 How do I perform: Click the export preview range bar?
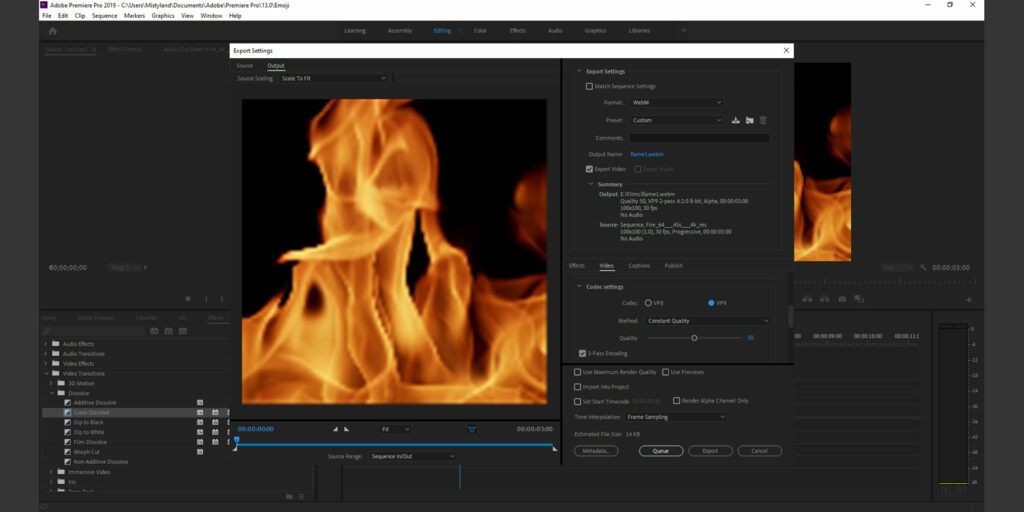coord(394,445)
